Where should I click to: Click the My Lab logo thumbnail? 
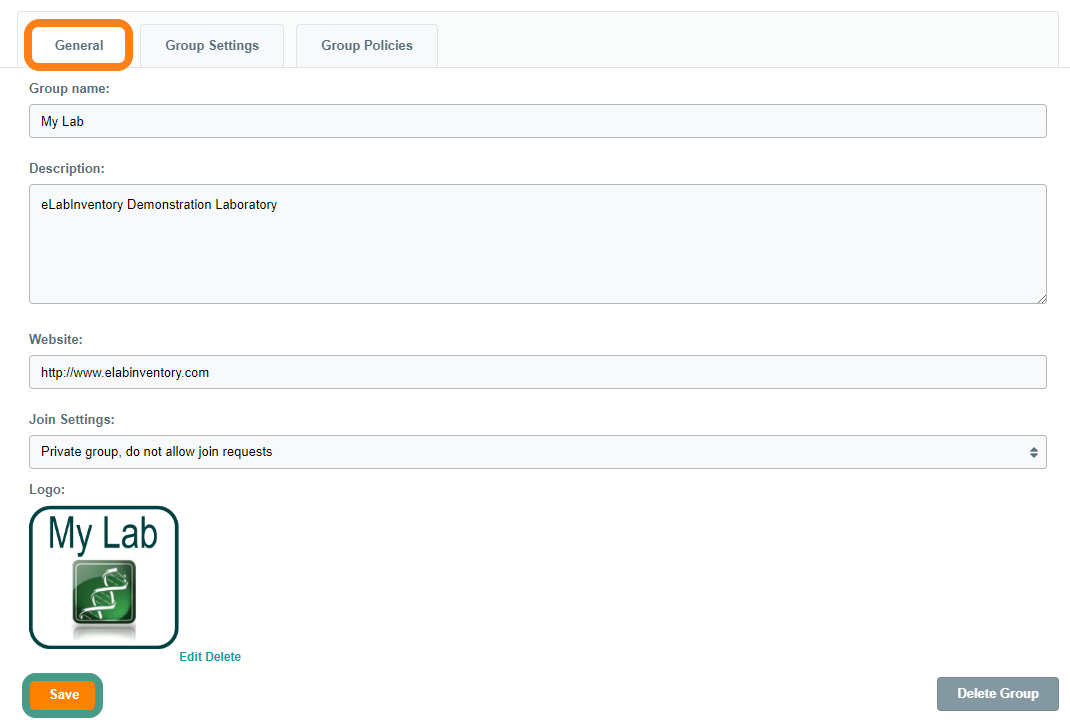click(x=104, y=576)
